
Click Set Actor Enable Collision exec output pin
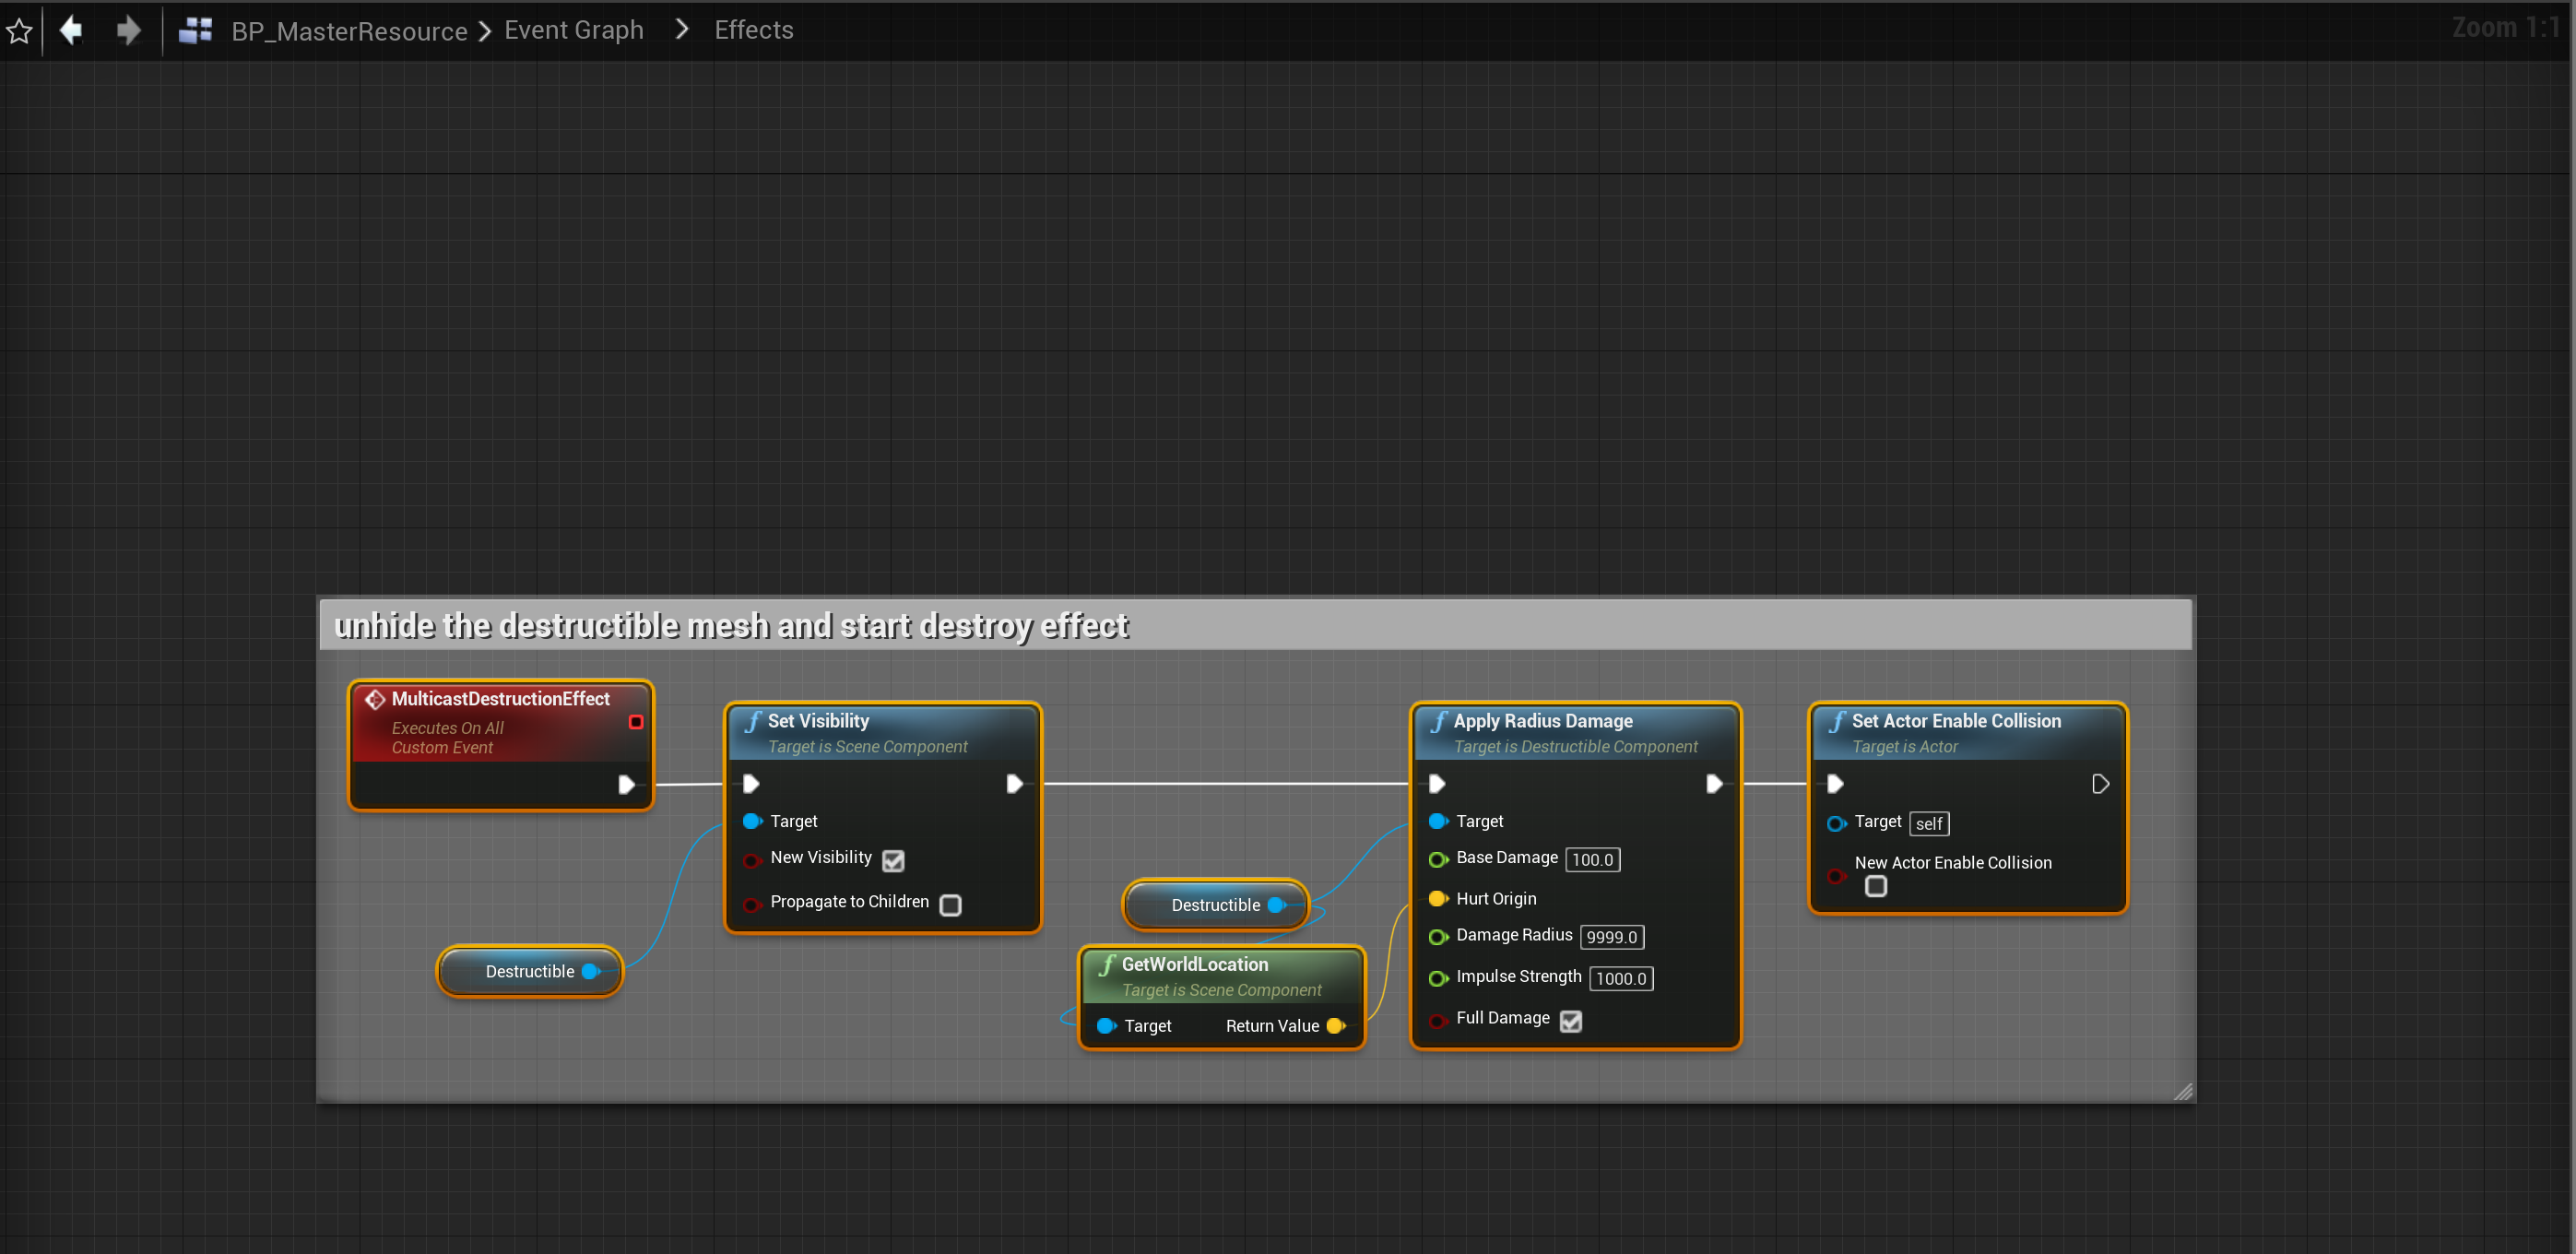click(2100, 784)
